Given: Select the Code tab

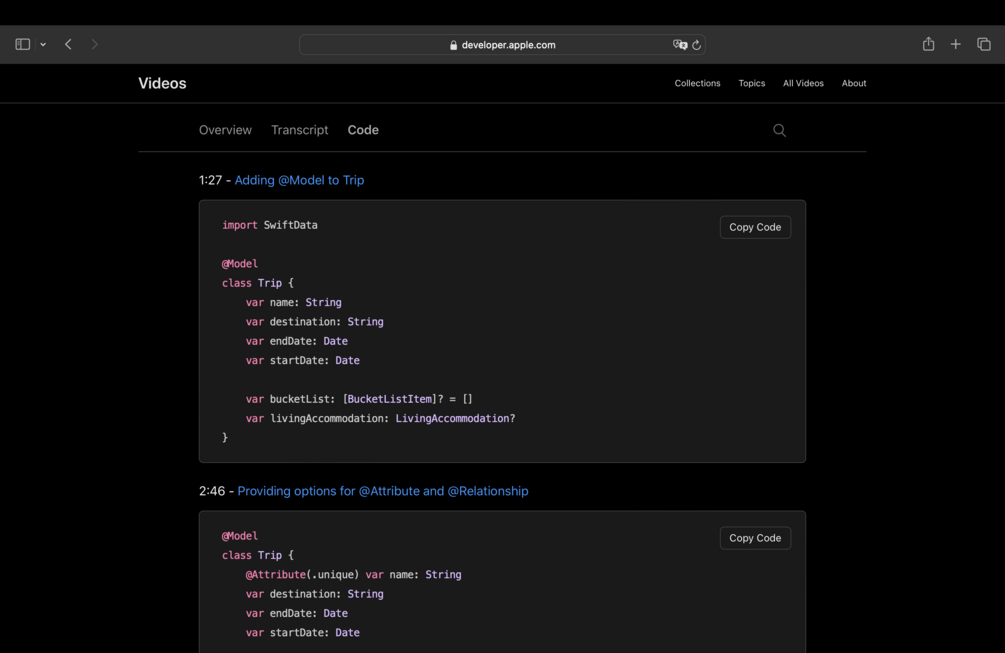Looking at the screenshot, I should point(363,130).
